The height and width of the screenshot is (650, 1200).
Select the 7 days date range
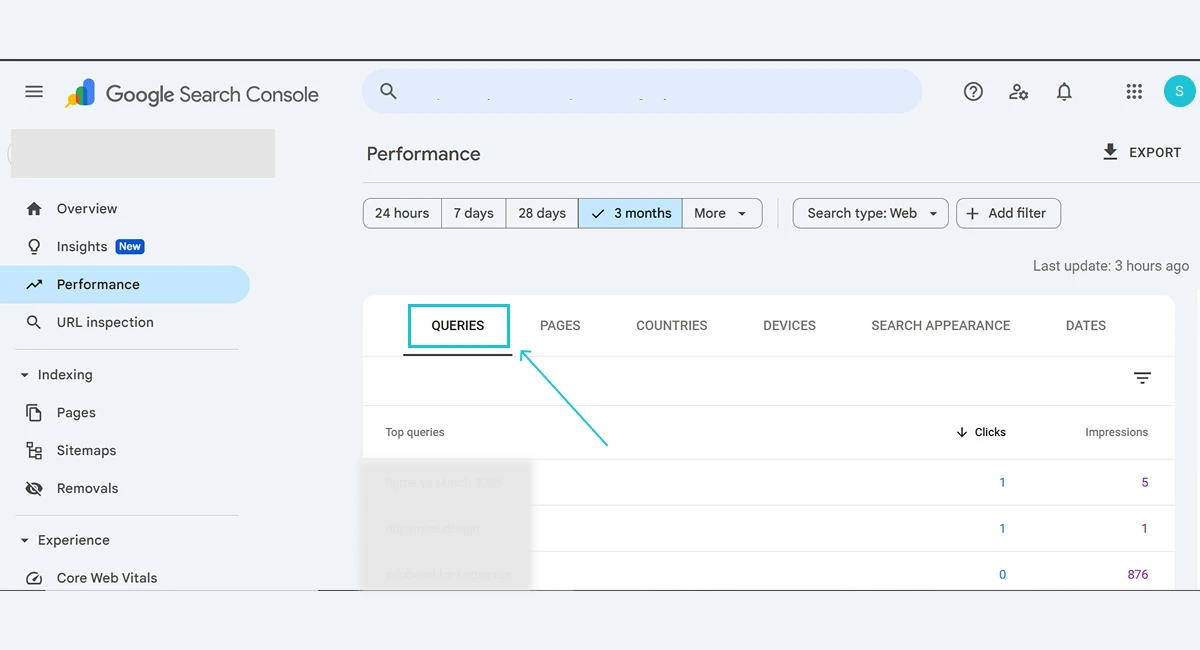(474, 213)
